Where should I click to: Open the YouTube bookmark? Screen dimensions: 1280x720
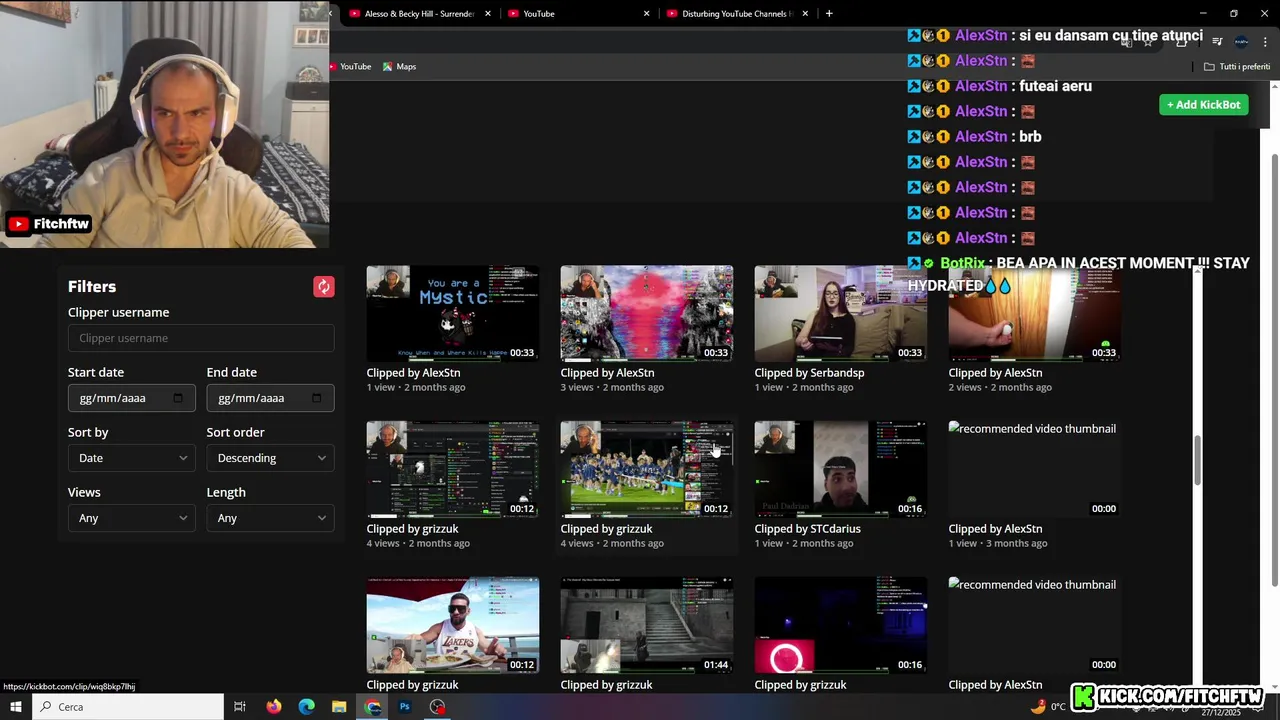point(349,67)
